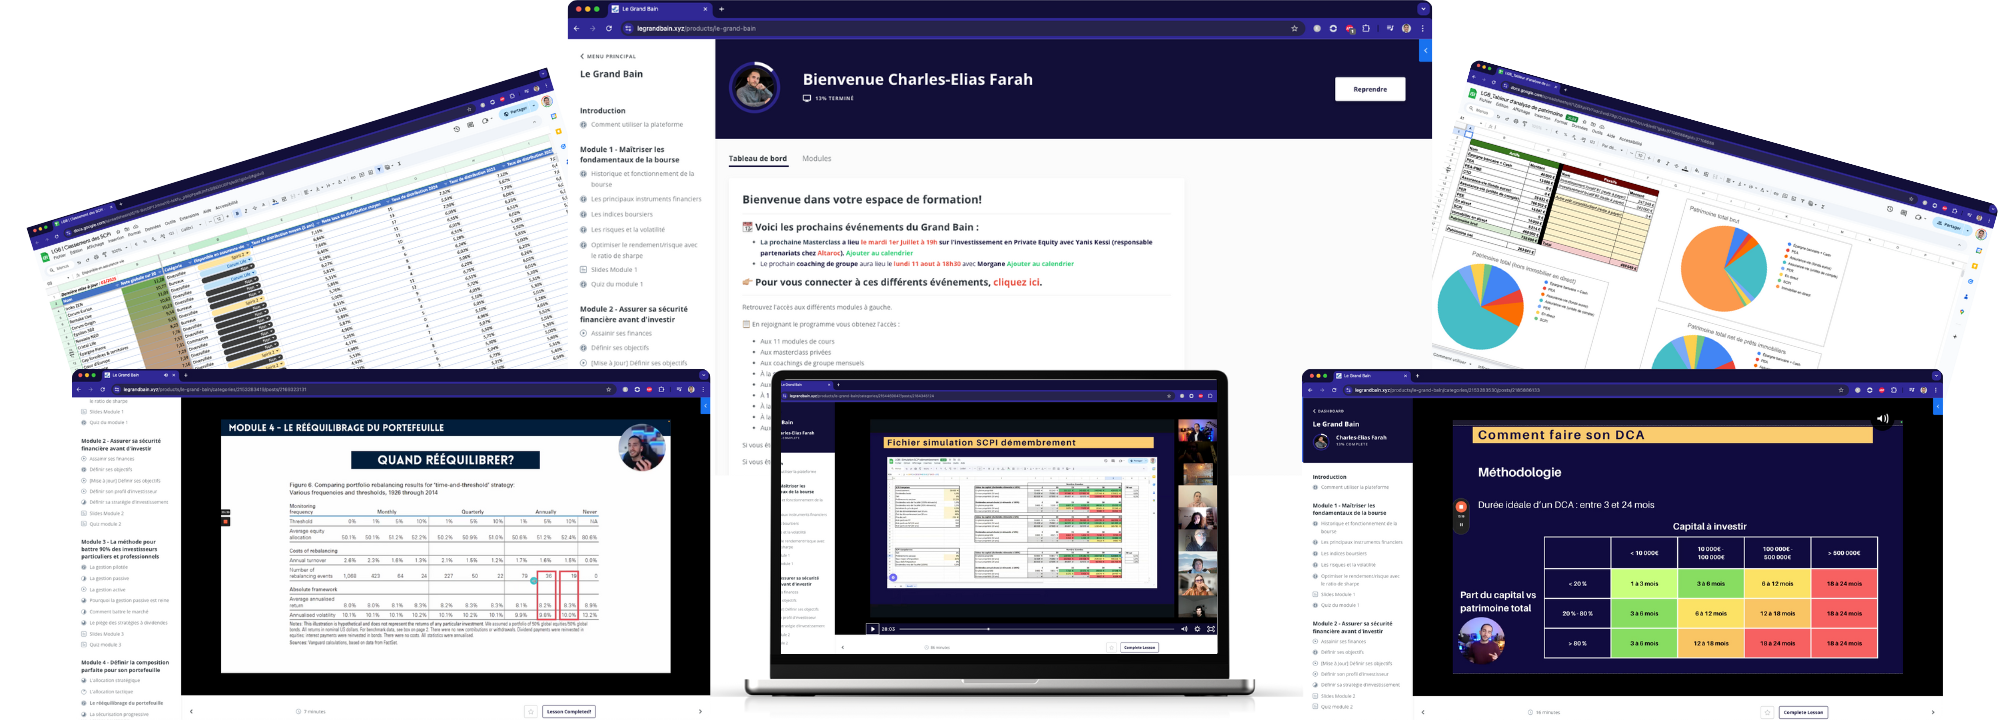Open 'Quiz module 3' in the Module 4 window sidebar
The height and width of the screenshot is (720, 2000).
(105, 645)
